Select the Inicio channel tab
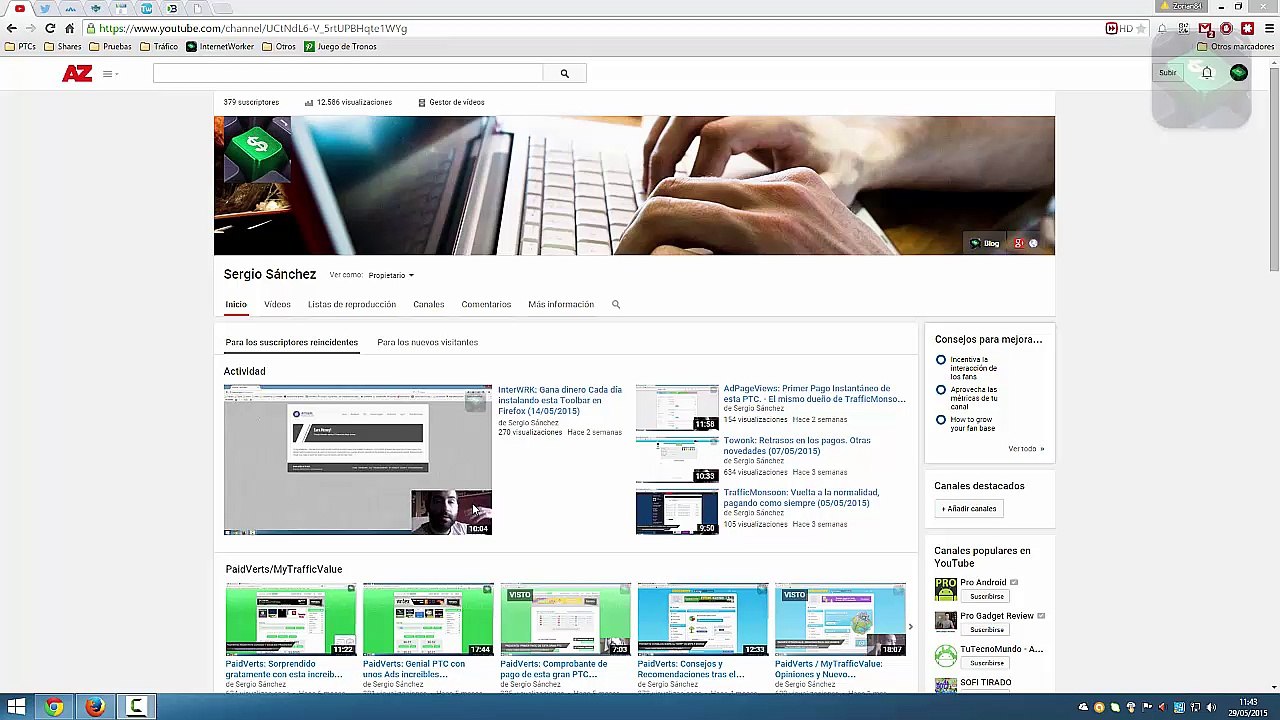 pos(236,304)
